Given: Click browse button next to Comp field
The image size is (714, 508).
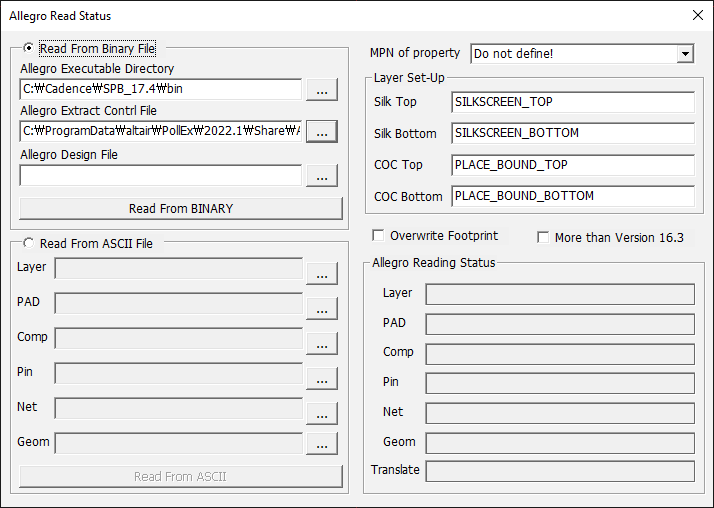Looking at the screenshot, I should pos(321,343).
